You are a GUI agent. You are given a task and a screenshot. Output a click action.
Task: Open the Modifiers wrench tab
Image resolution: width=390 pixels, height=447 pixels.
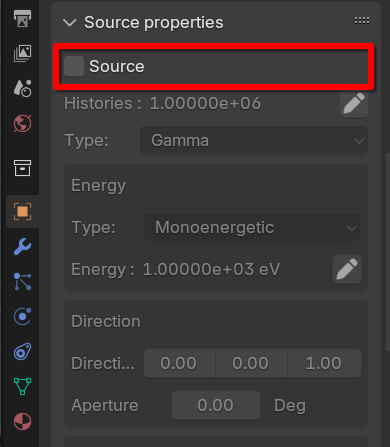(x=22, y=247)
